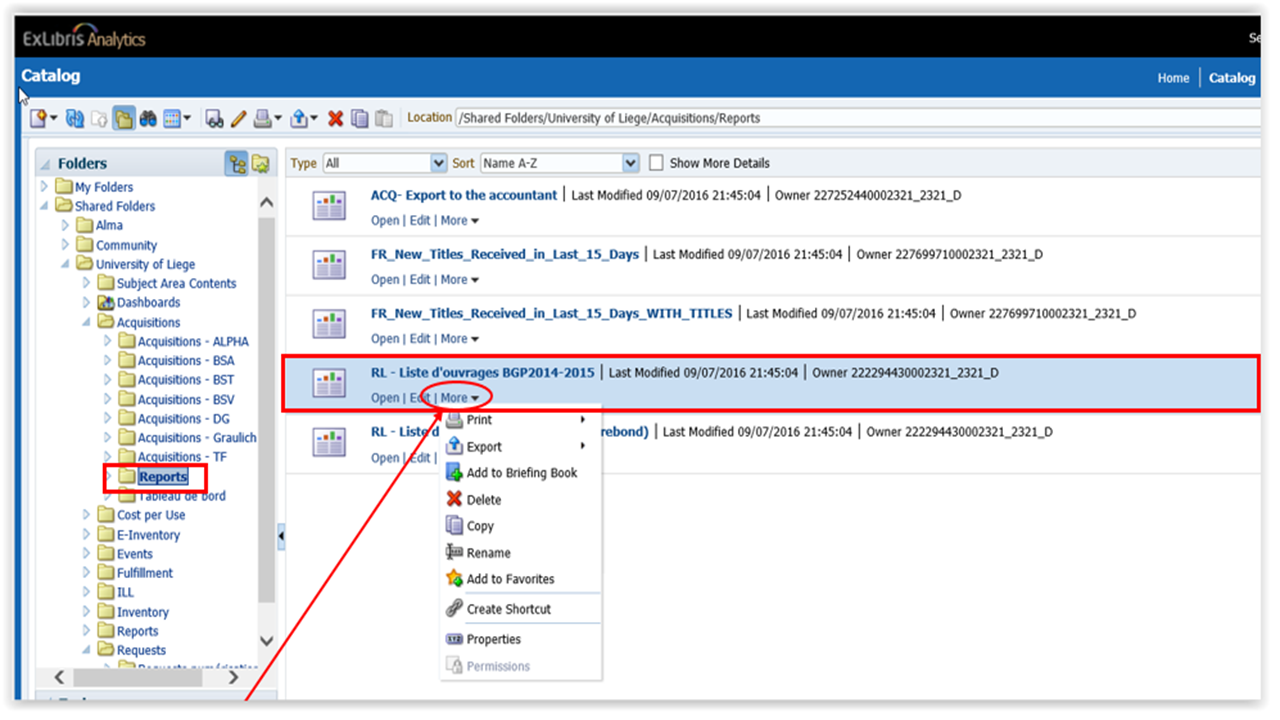Open ACQ- Export to the accountant report title
This screenshot has height=720, width=1280.
(x=464, y=195)
